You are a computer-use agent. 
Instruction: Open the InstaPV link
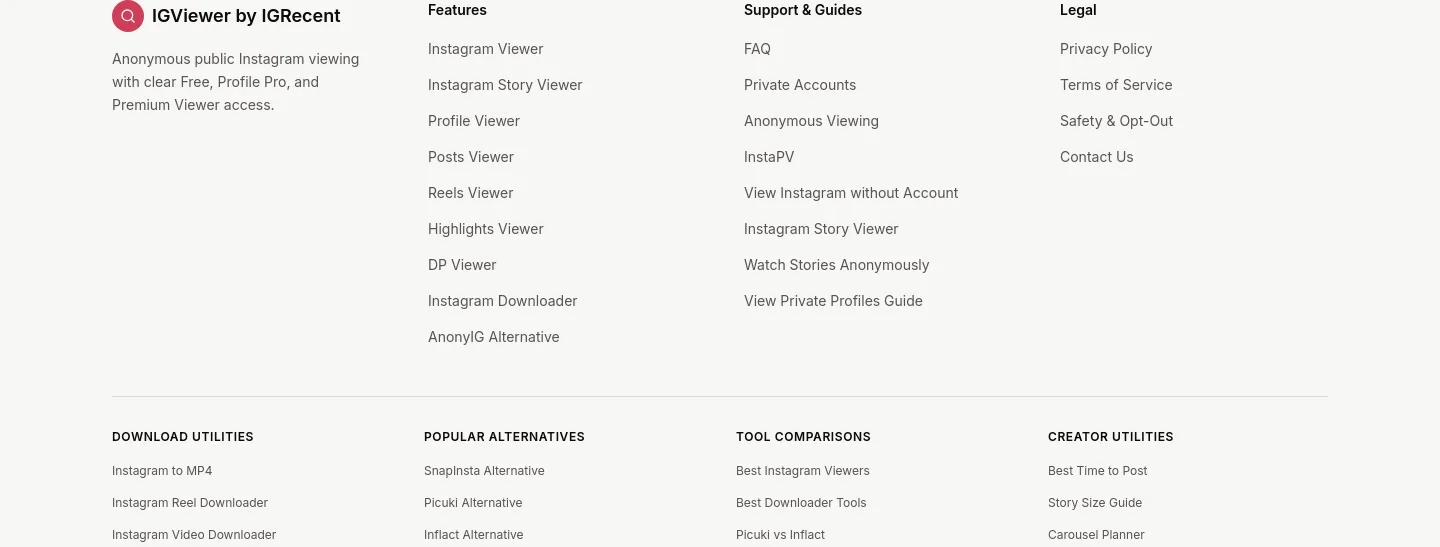pyautogui.click(x=769, y=157)
